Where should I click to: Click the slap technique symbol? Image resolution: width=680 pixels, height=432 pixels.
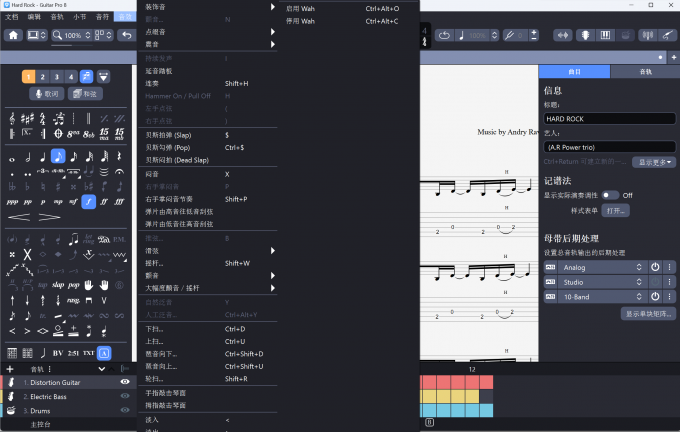click(57, 285)
